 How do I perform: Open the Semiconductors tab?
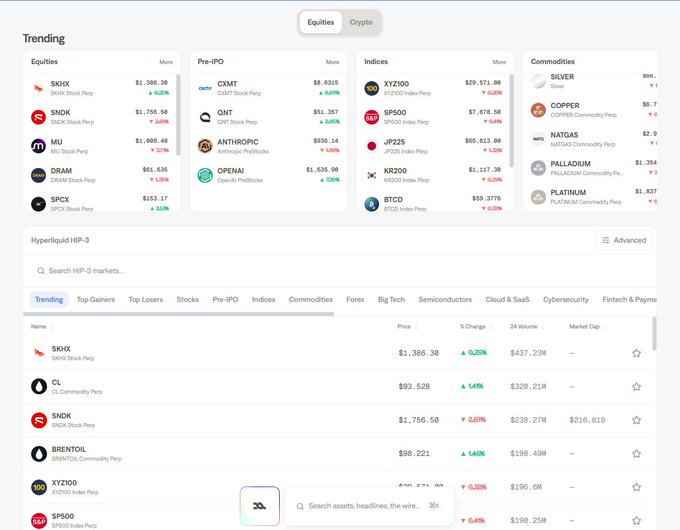coord(445,300)
